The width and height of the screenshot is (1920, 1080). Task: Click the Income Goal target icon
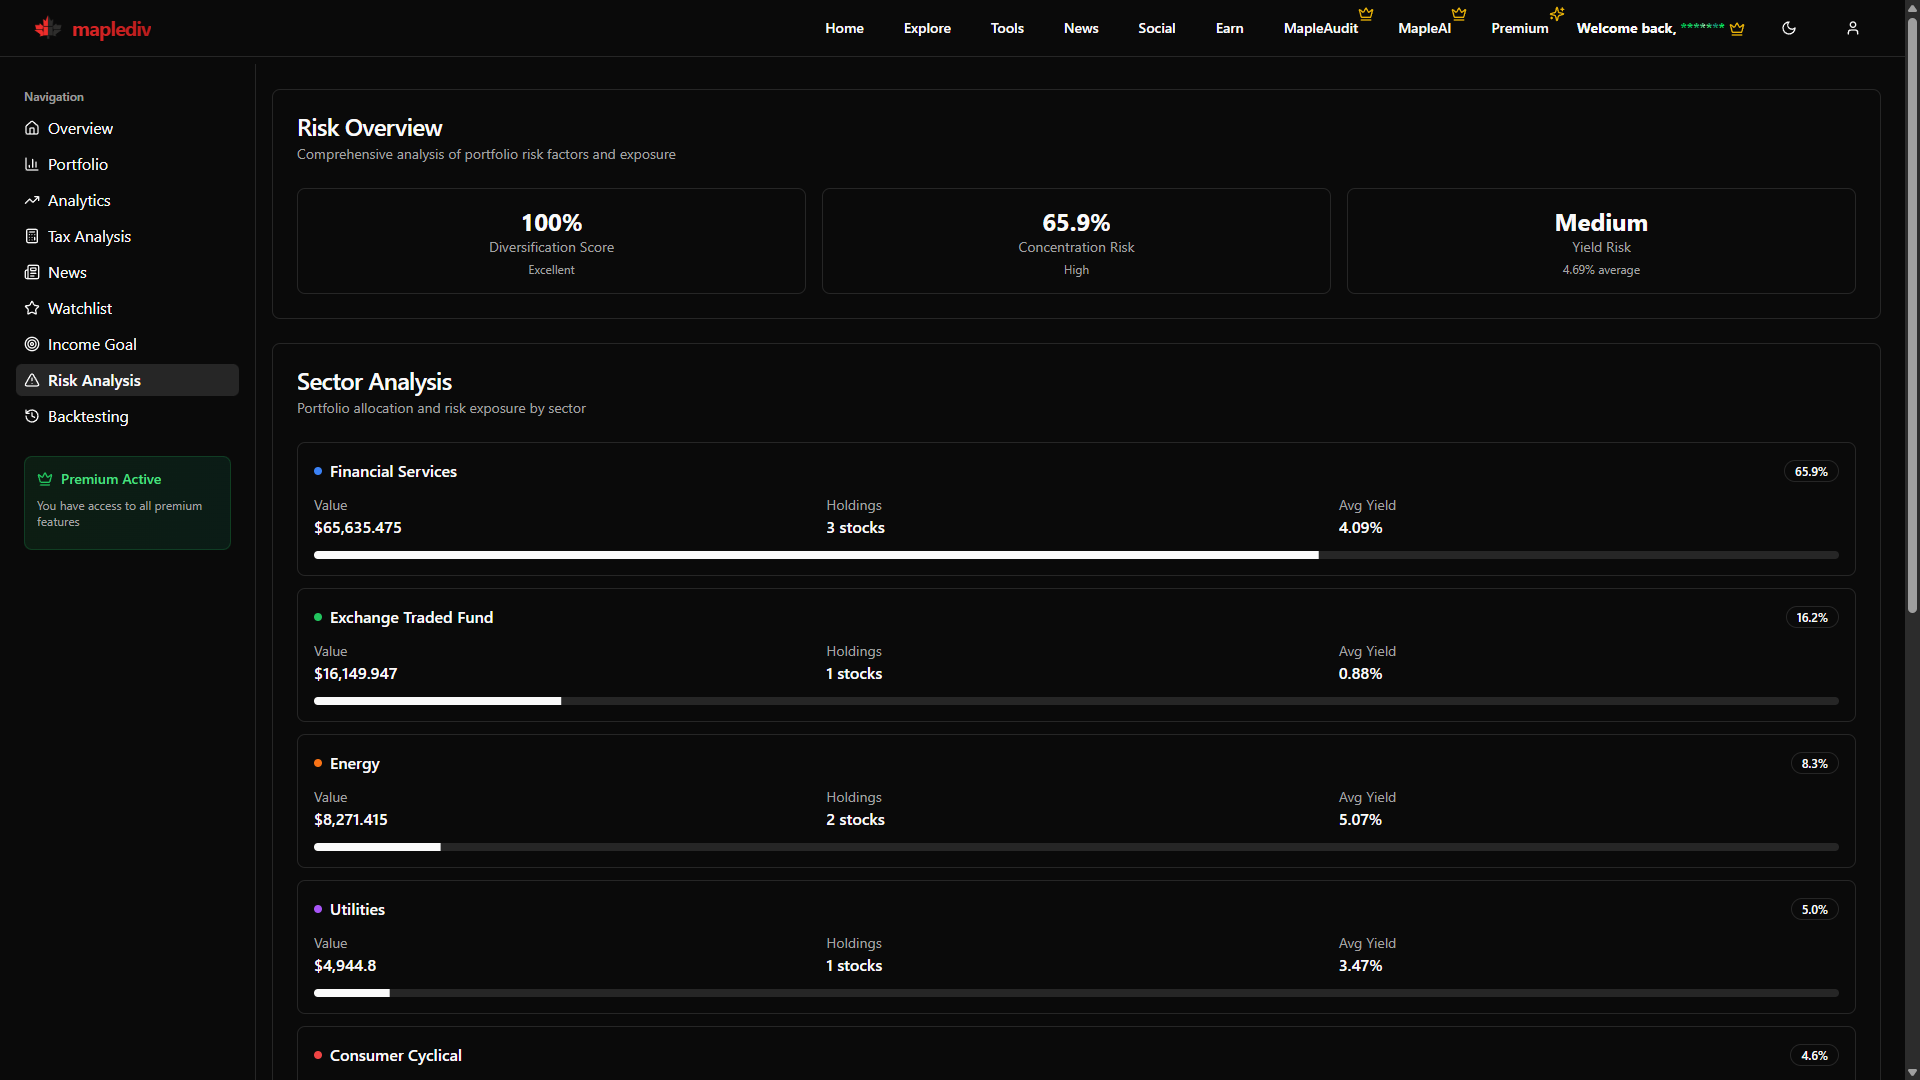[x=31, y=344]
